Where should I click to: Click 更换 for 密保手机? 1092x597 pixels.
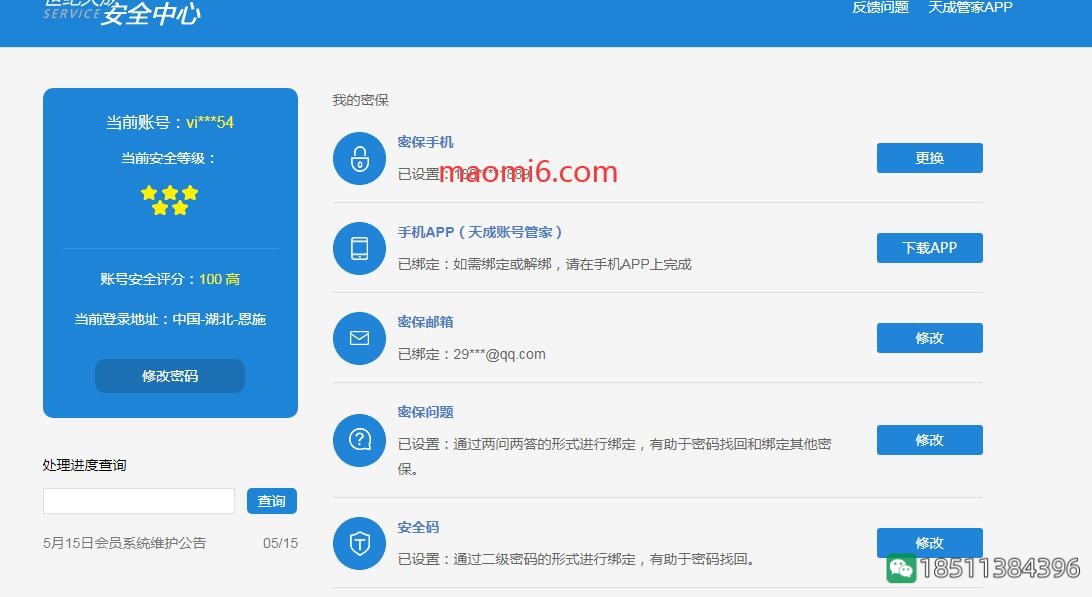pyautogui.click(x=929, y=158)
